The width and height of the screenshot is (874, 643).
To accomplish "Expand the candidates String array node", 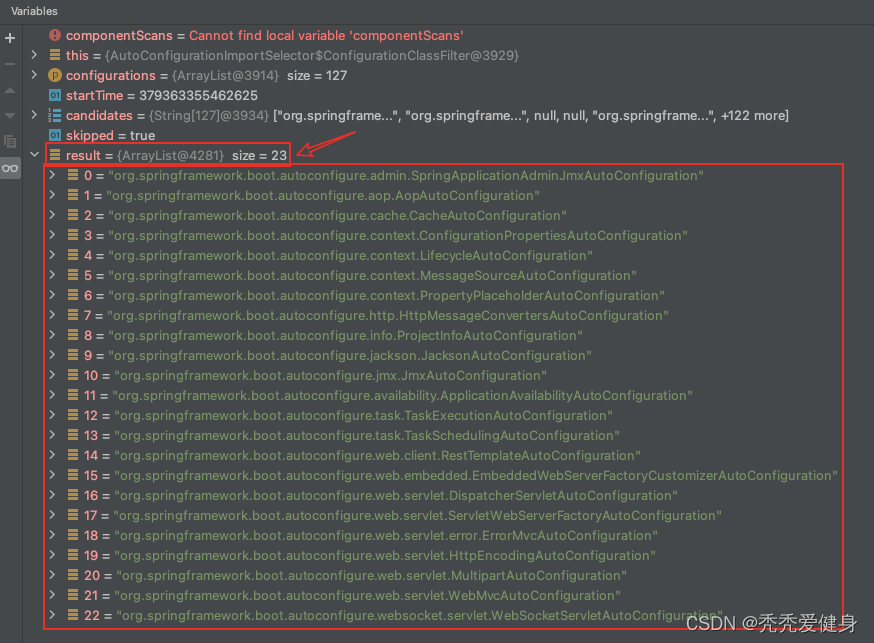I will point(35,115).
